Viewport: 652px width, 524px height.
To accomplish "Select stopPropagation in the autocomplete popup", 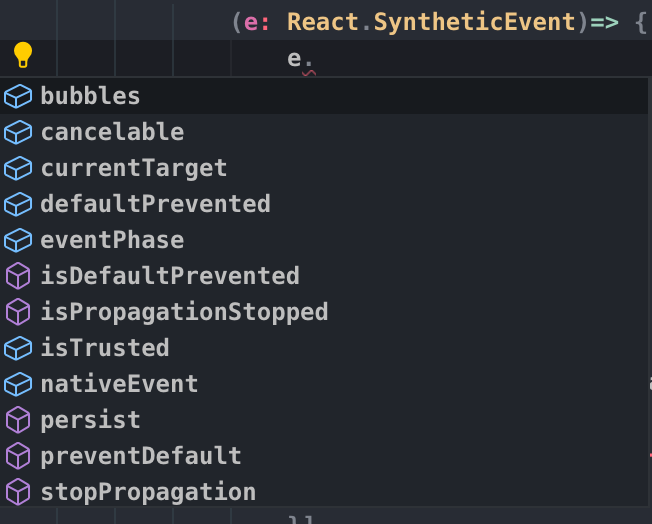I will point(148,492).
